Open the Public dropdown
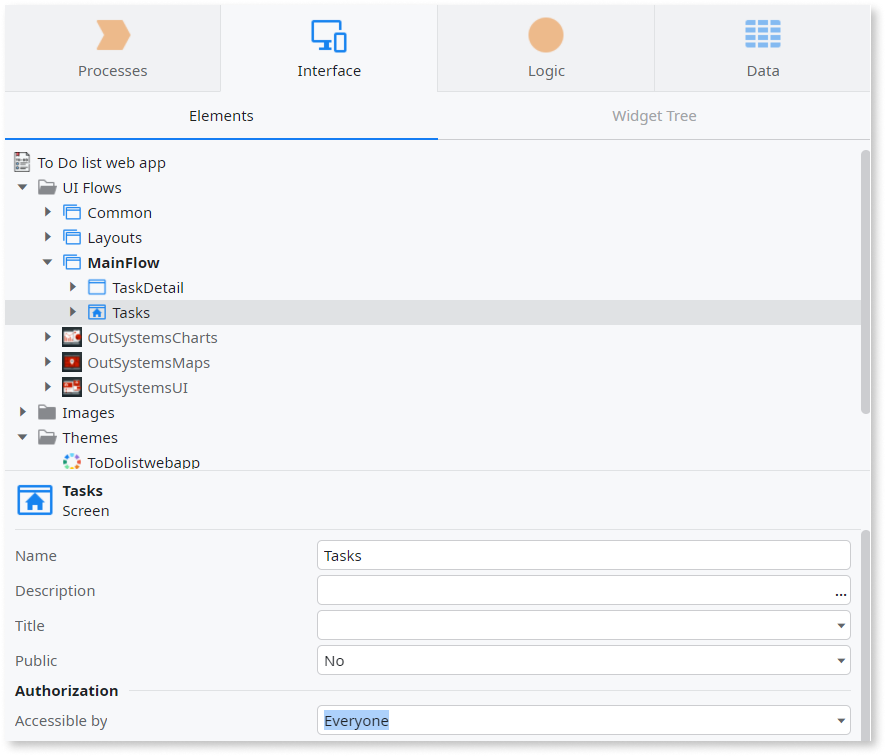Screen dimensions: 886x756 [840, 661]
